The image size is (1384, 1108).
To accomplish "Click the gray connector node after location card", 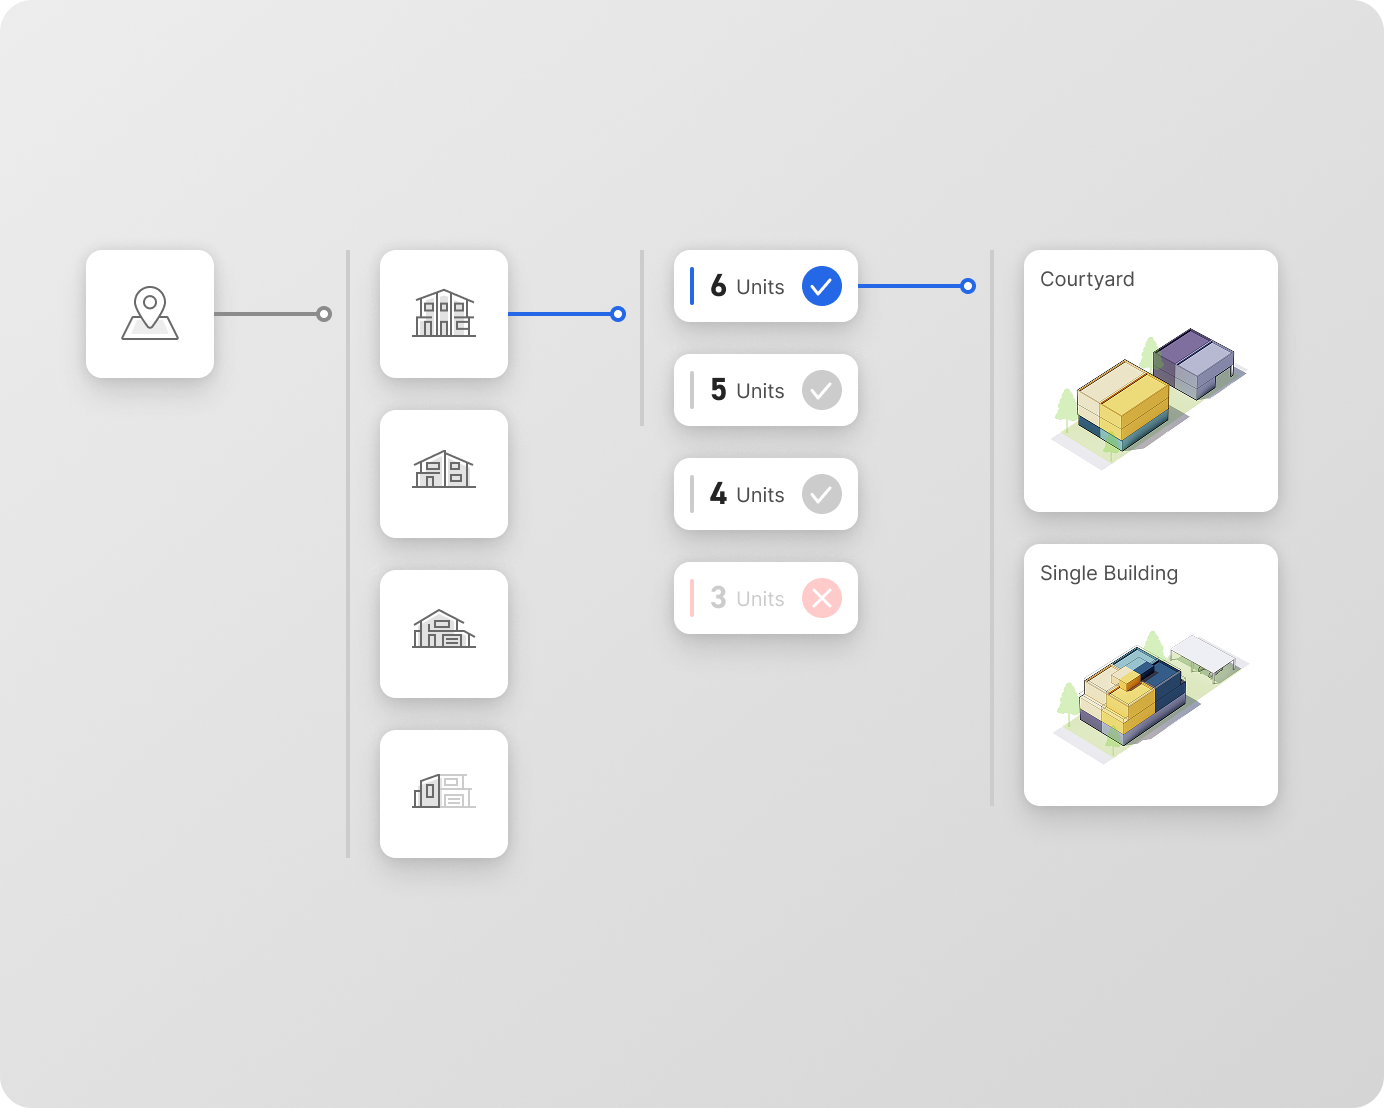I will 324,314.
